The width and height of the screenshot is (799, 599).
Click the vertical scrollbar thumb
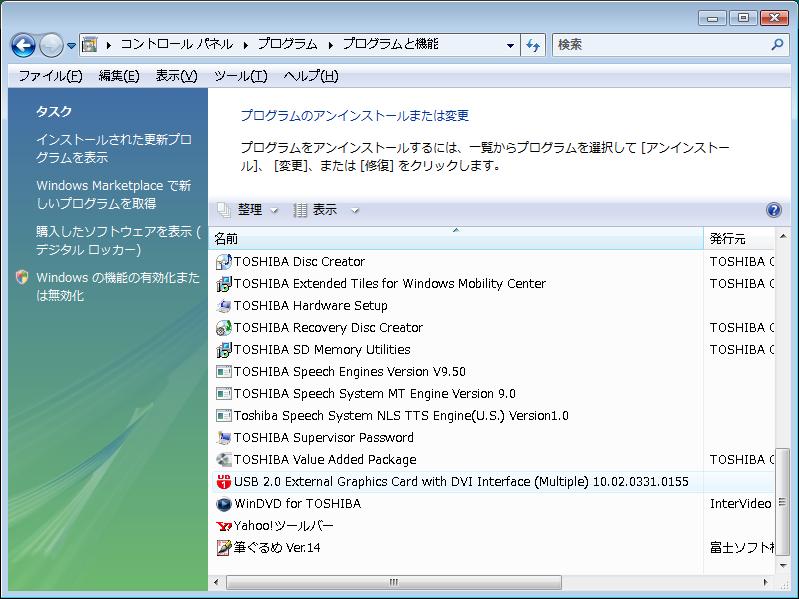(782, 503)
